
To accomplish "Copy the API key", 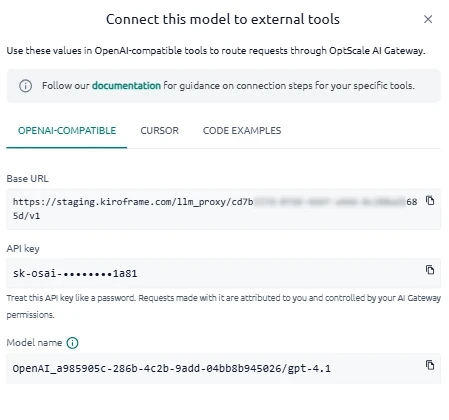I will (x=430, y=270).
